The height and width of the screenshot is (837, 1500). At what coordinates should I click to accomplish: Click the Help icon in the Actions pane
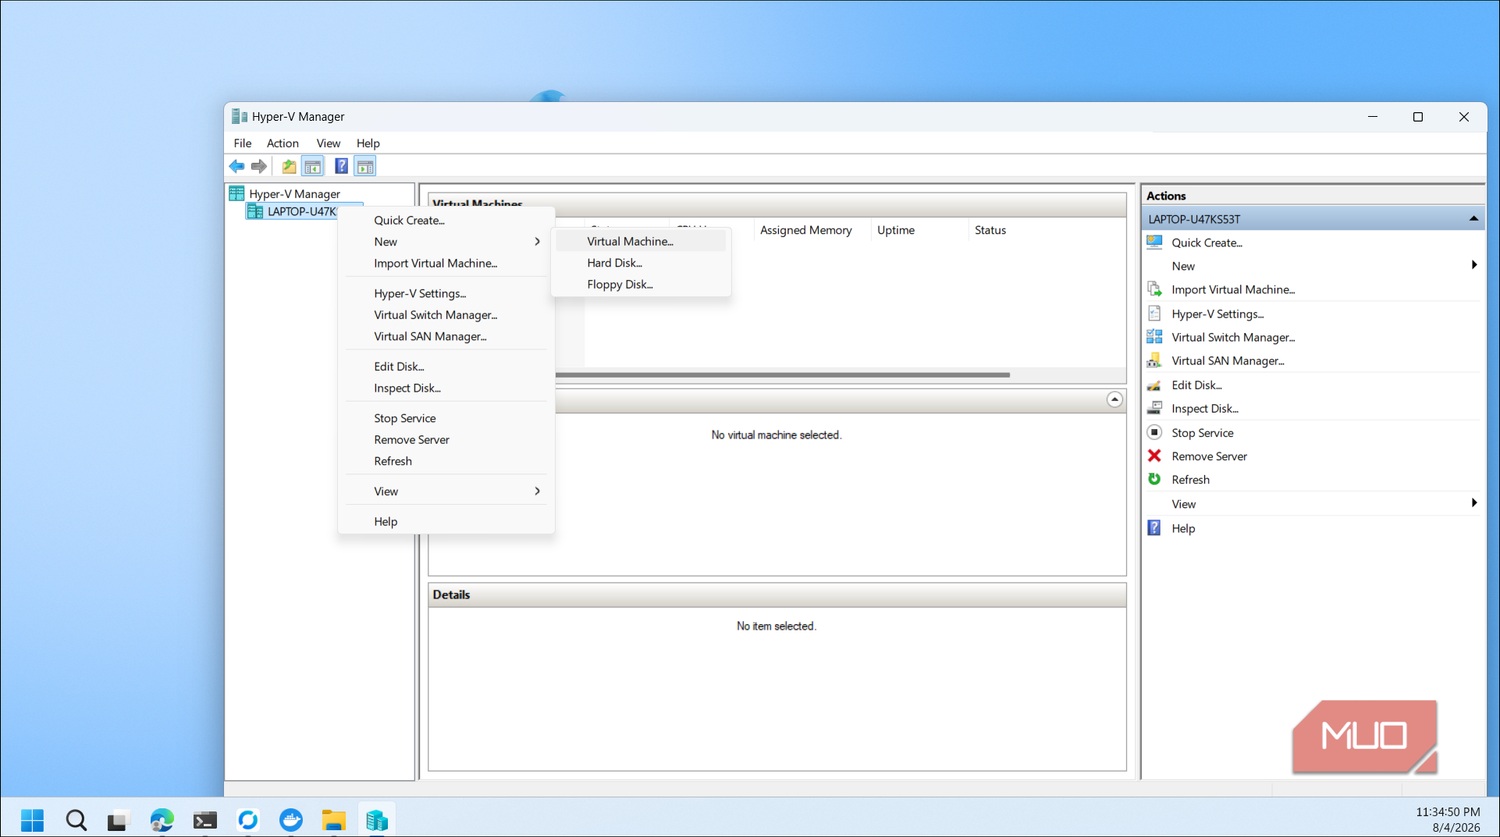(x=1155, y=527)
